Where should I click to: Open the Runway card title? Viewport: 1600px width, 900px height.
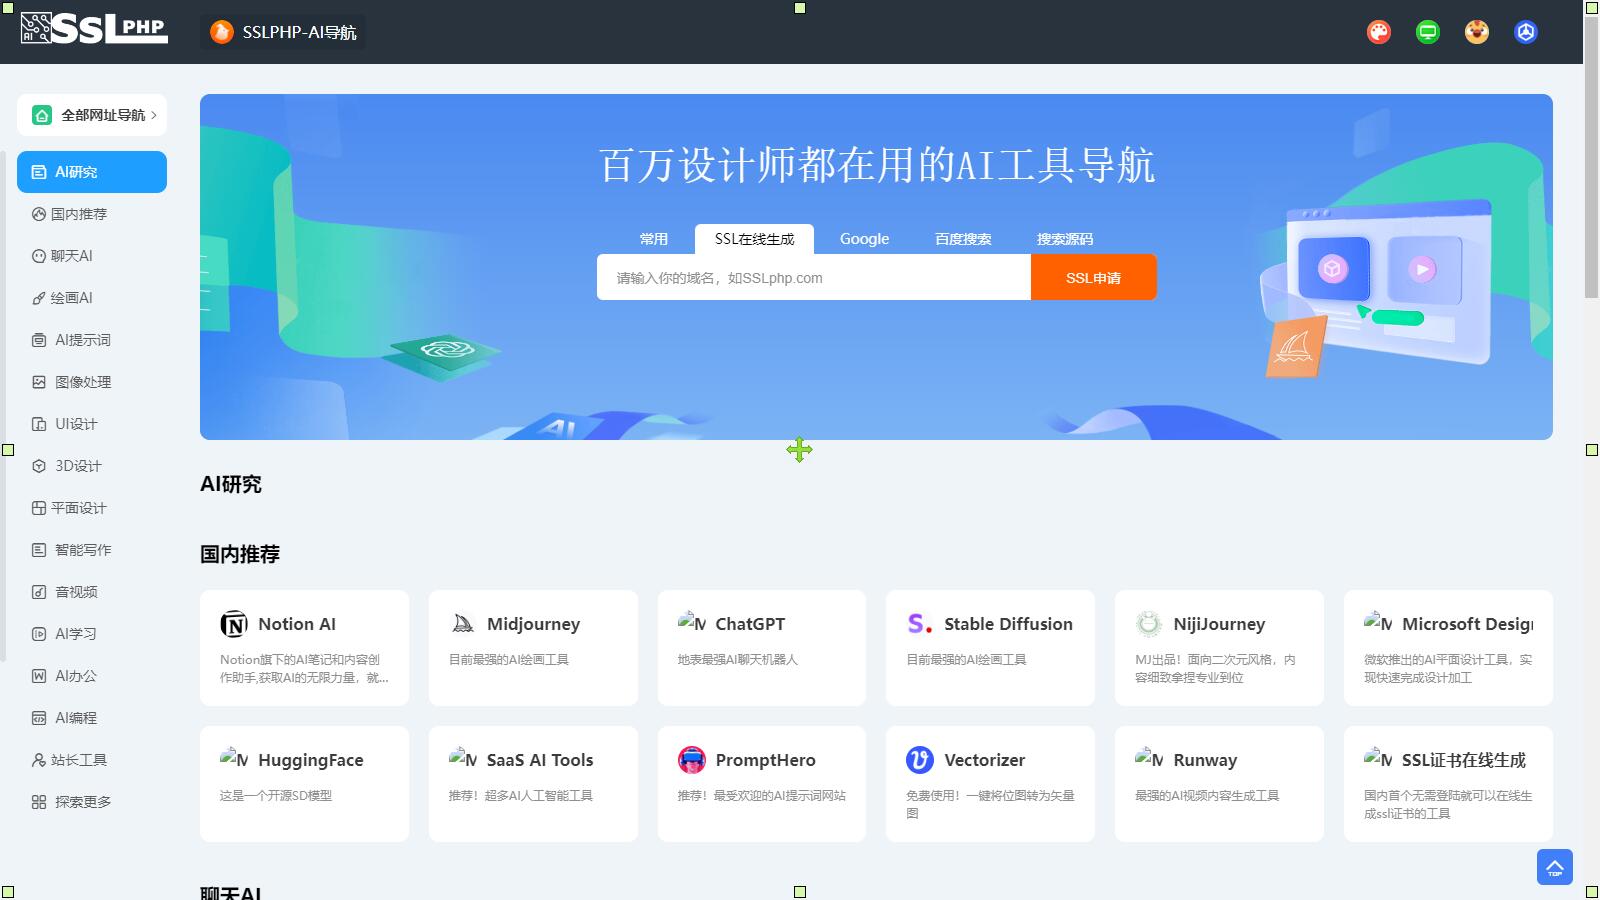click(x=1205, y=760)
